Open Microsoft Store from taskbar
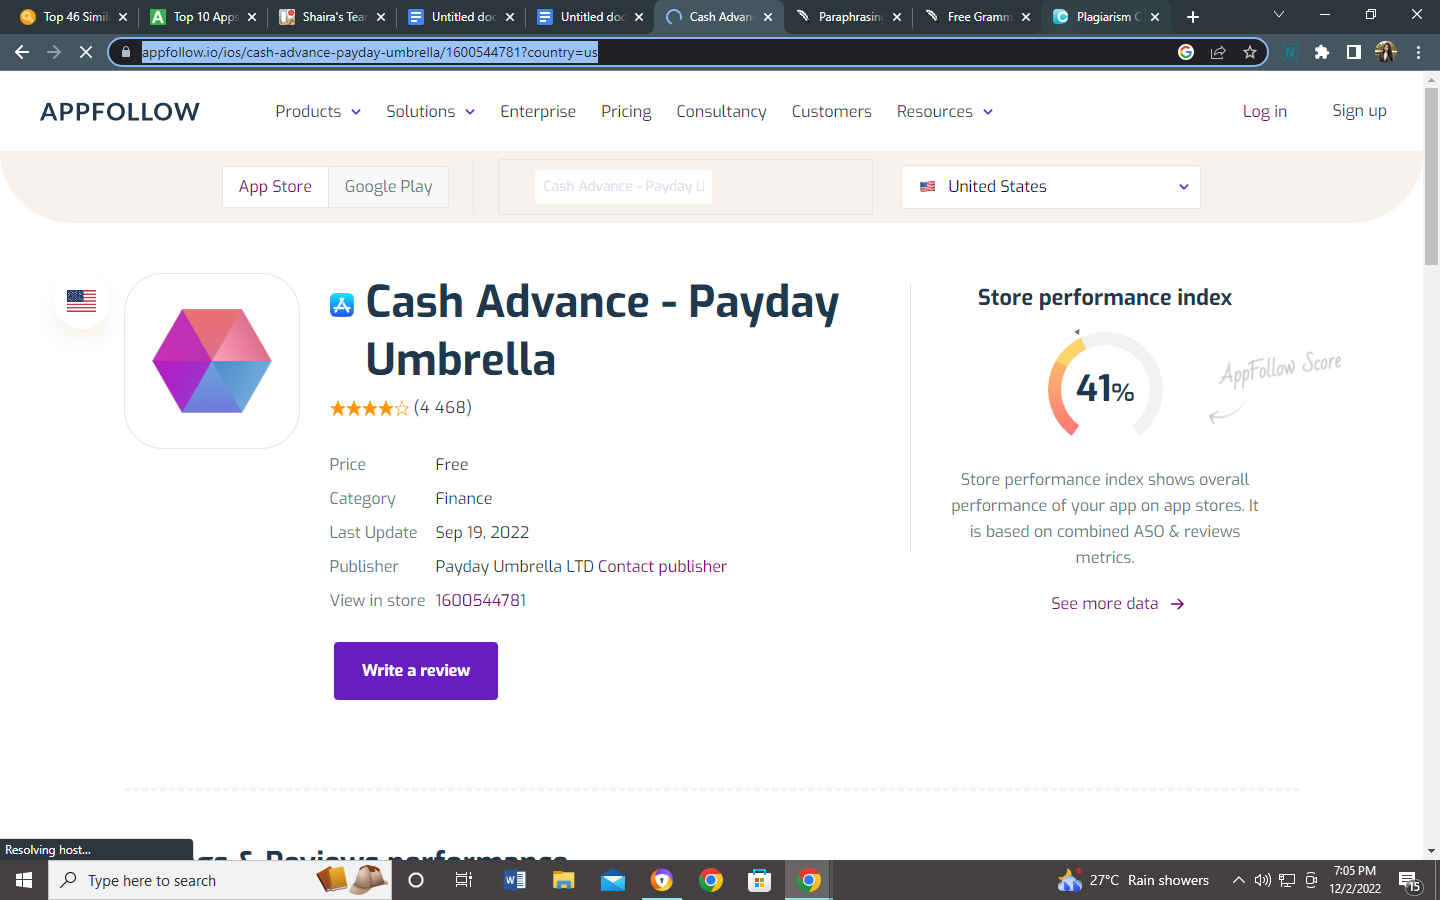This screenshot has height=900, width=1440. coord(760,880)
